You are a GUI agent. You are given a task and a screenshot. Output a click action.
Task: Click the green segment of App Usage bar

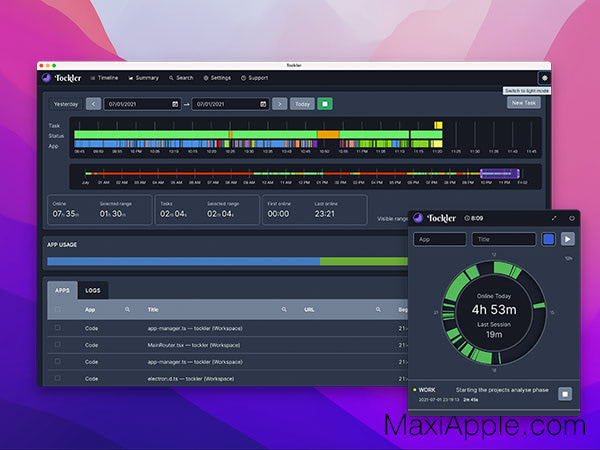[364, 261]
